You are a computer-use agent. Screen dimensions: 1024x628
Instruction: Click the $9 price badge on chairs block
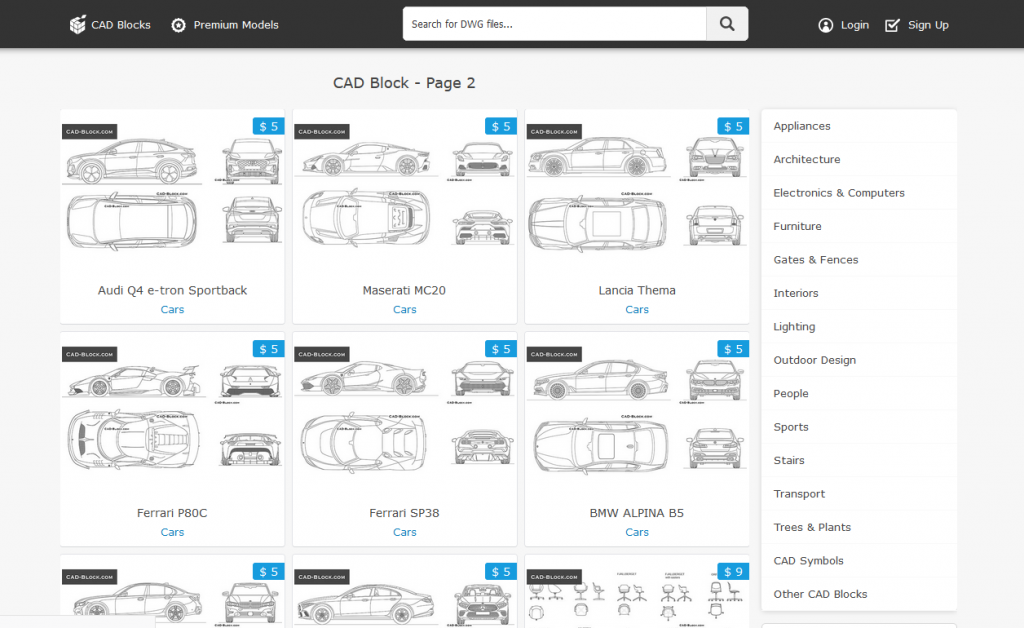(x=732, y=572)
